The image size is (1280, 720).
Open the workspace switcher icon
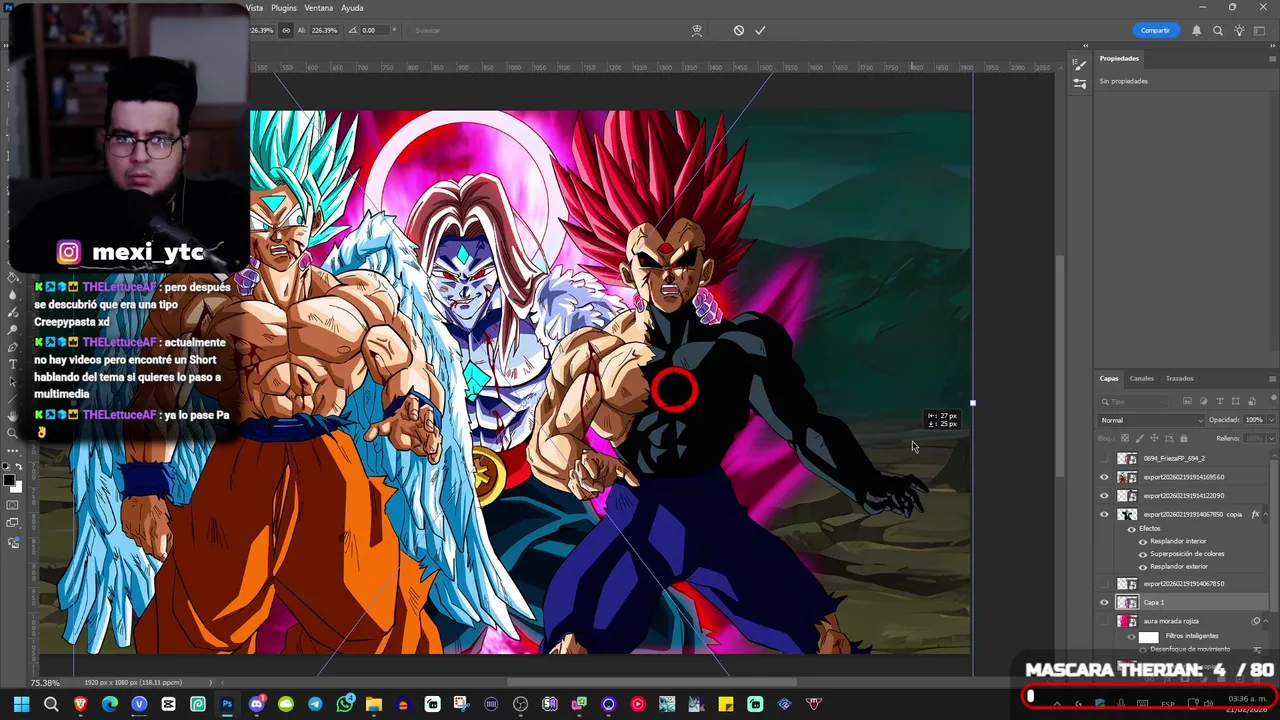click(1259, 30)
